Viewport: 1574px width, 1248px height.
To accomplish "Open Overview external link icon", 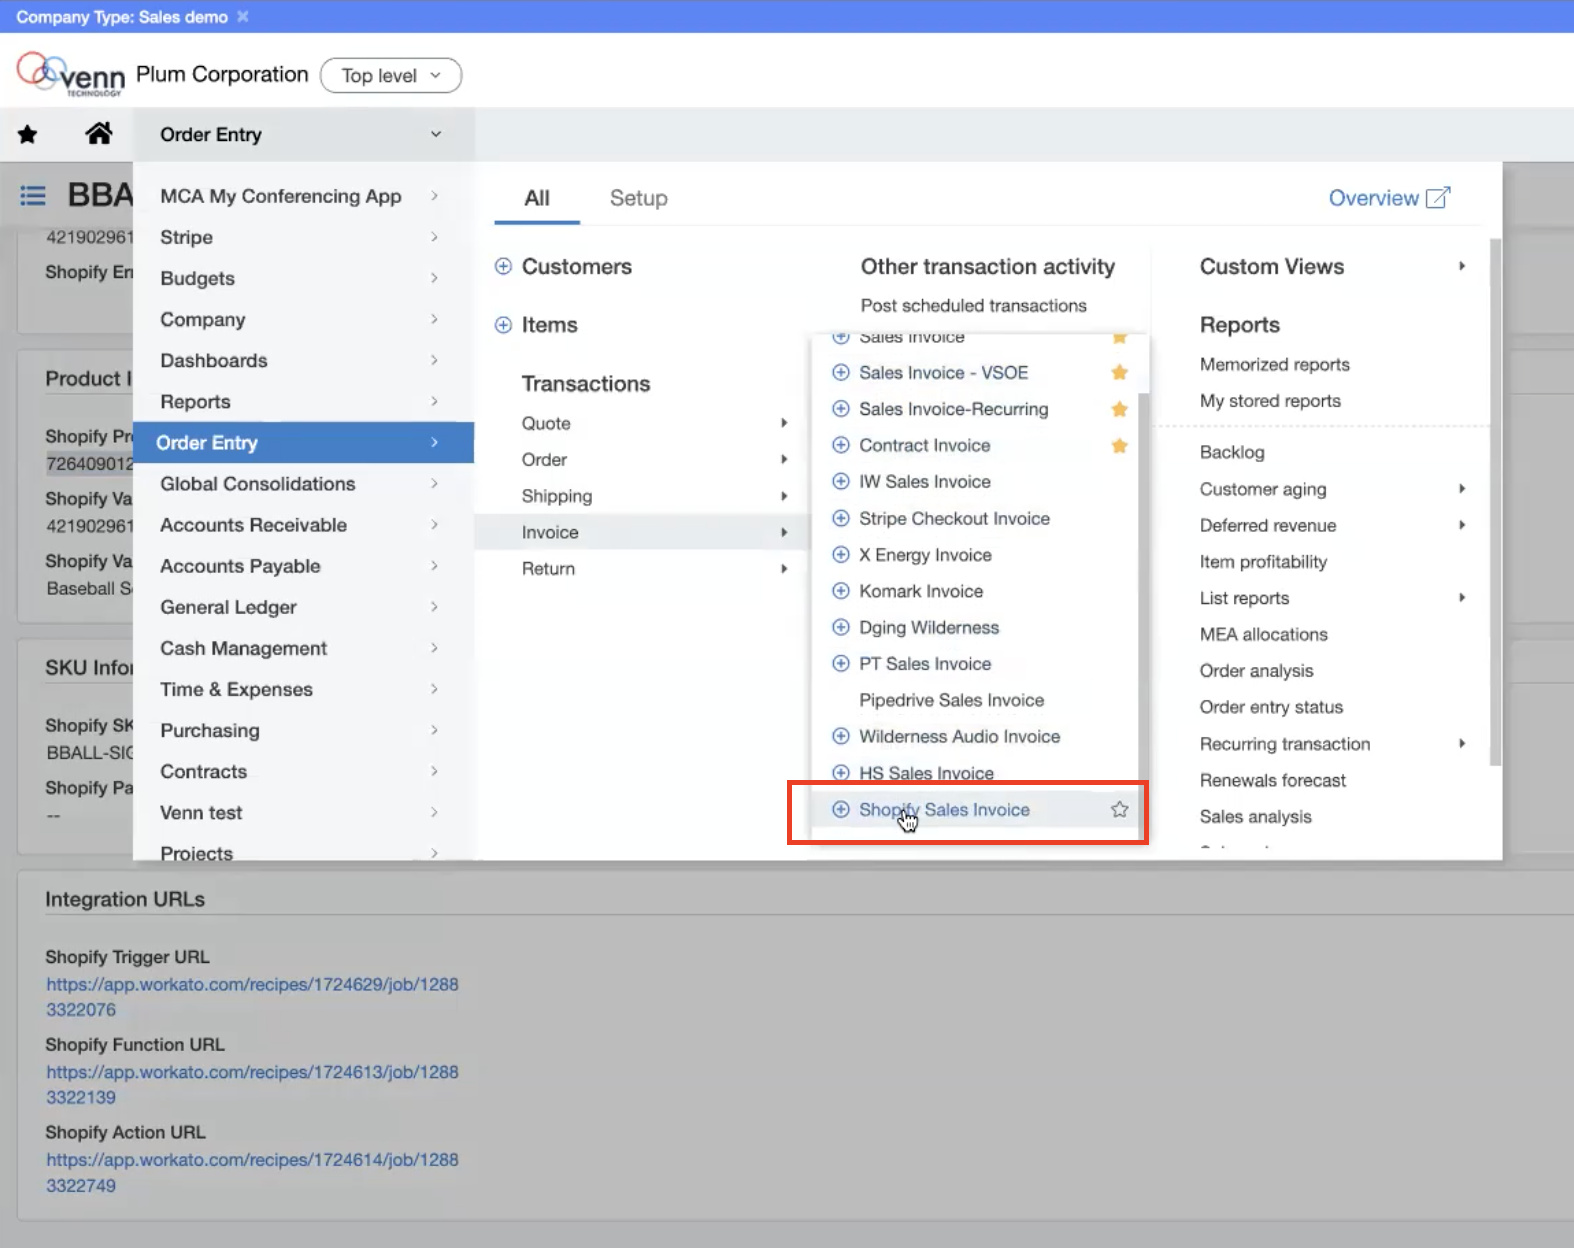I will point(1437,197).
